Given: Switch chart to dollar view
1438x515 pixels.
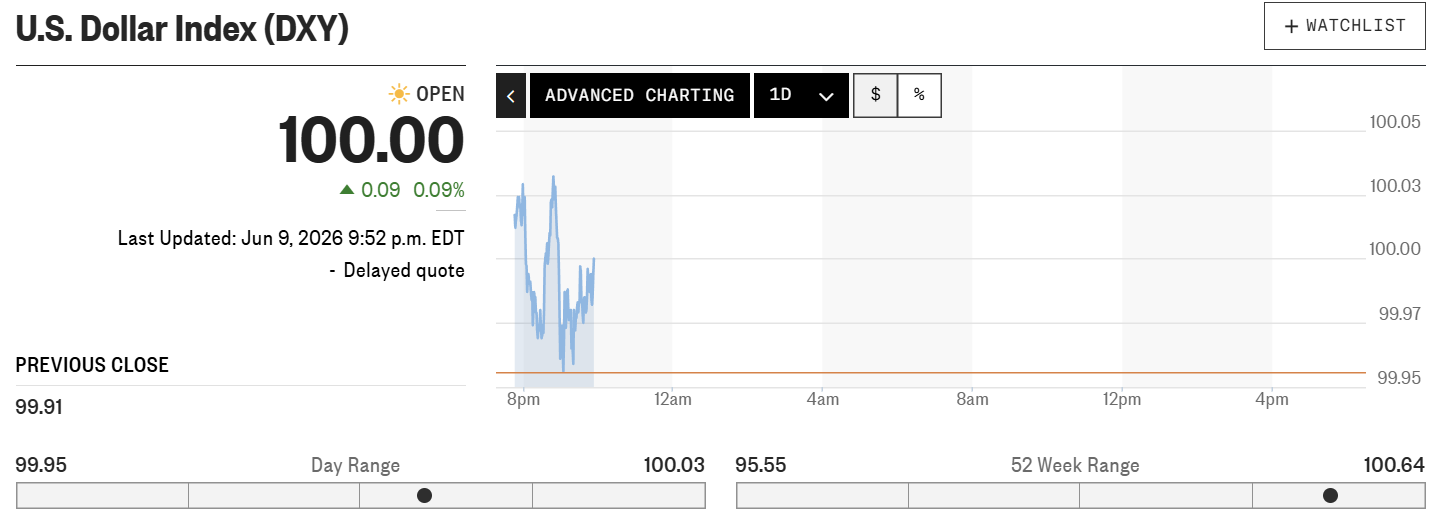Looking at the screenshot, I should point(876,96).
